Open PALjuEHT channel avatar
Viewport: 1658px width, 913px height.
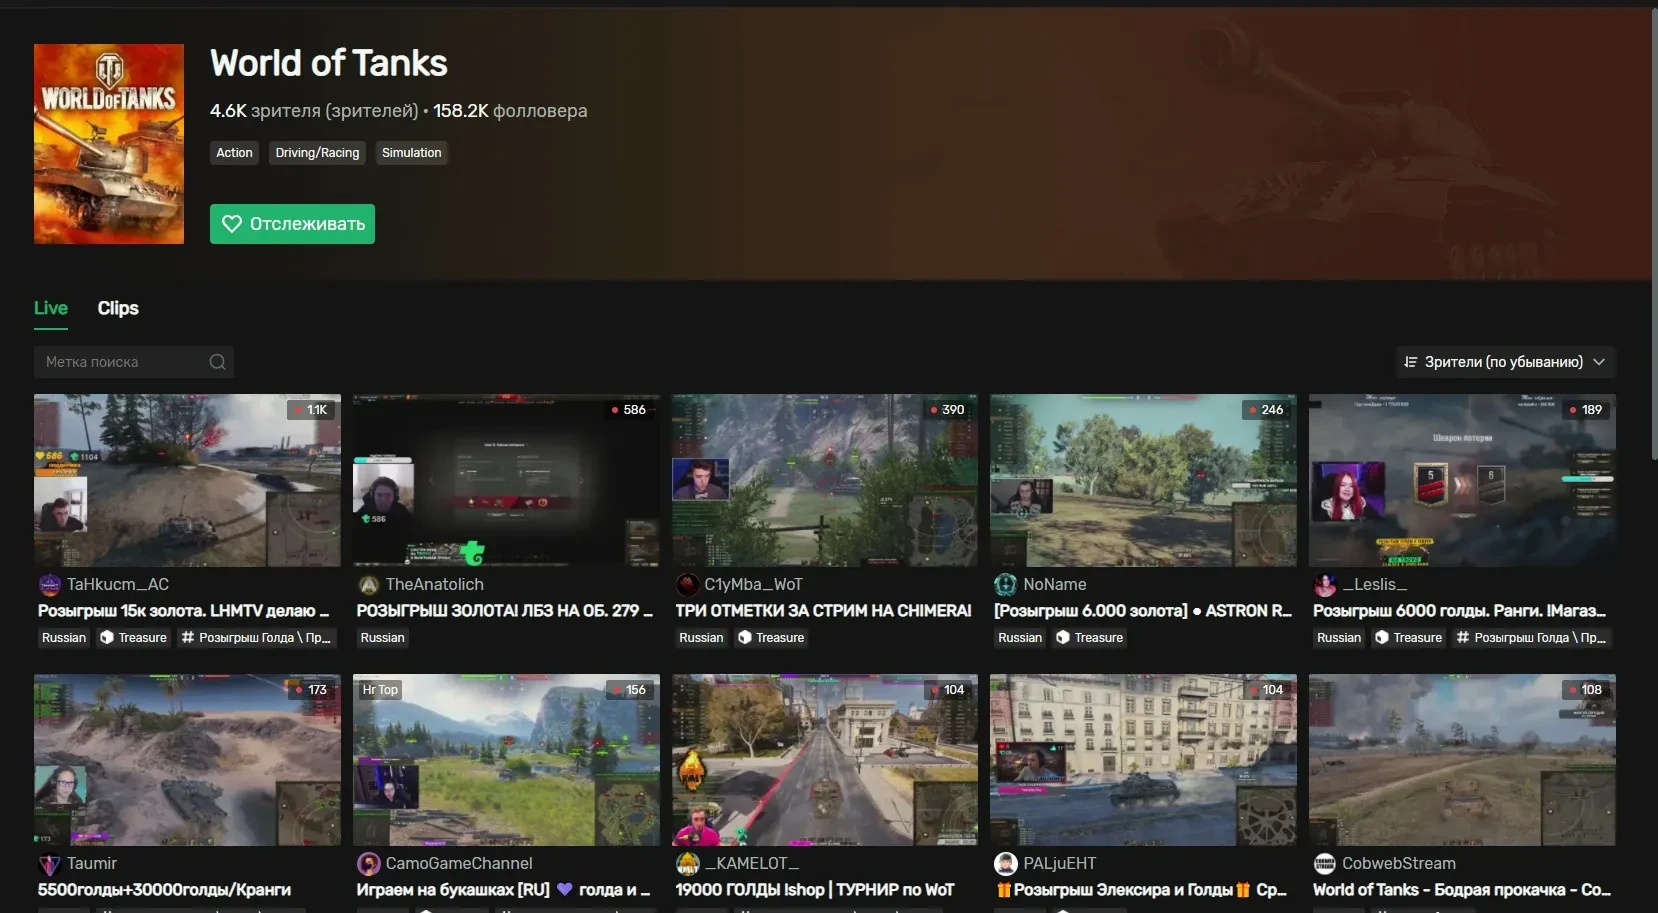[x=1005, y=864]
